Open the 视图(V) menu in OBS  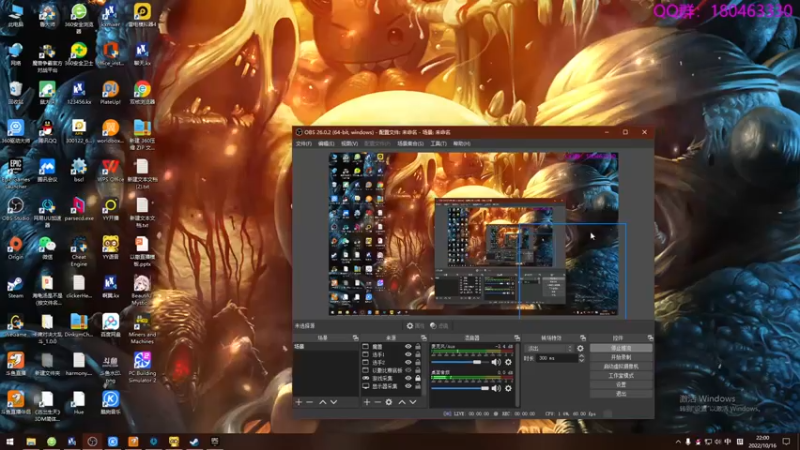coord(349,144)
